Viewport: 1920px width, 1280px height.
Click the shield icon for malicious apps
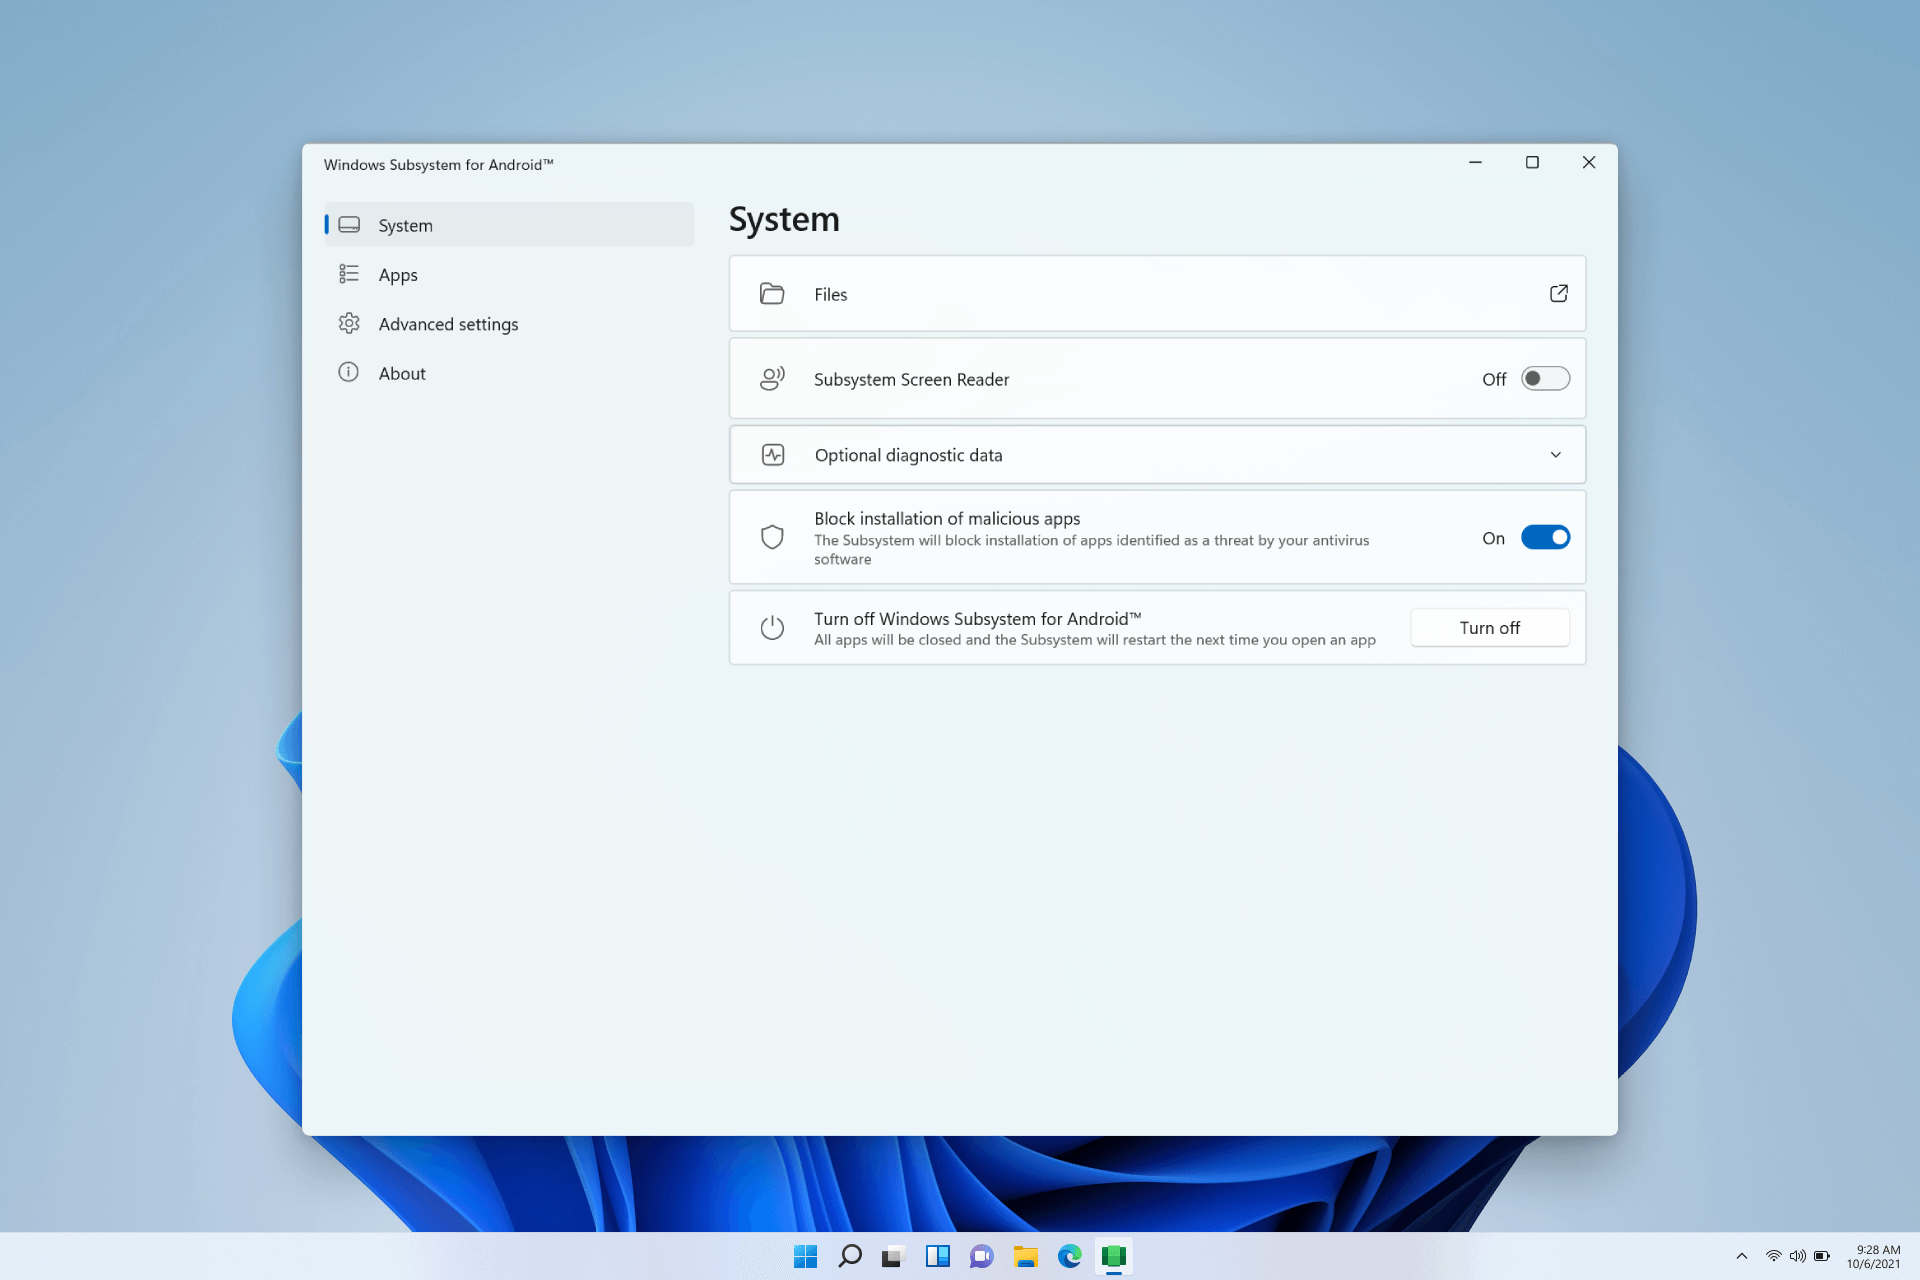(x=771, y=537)
